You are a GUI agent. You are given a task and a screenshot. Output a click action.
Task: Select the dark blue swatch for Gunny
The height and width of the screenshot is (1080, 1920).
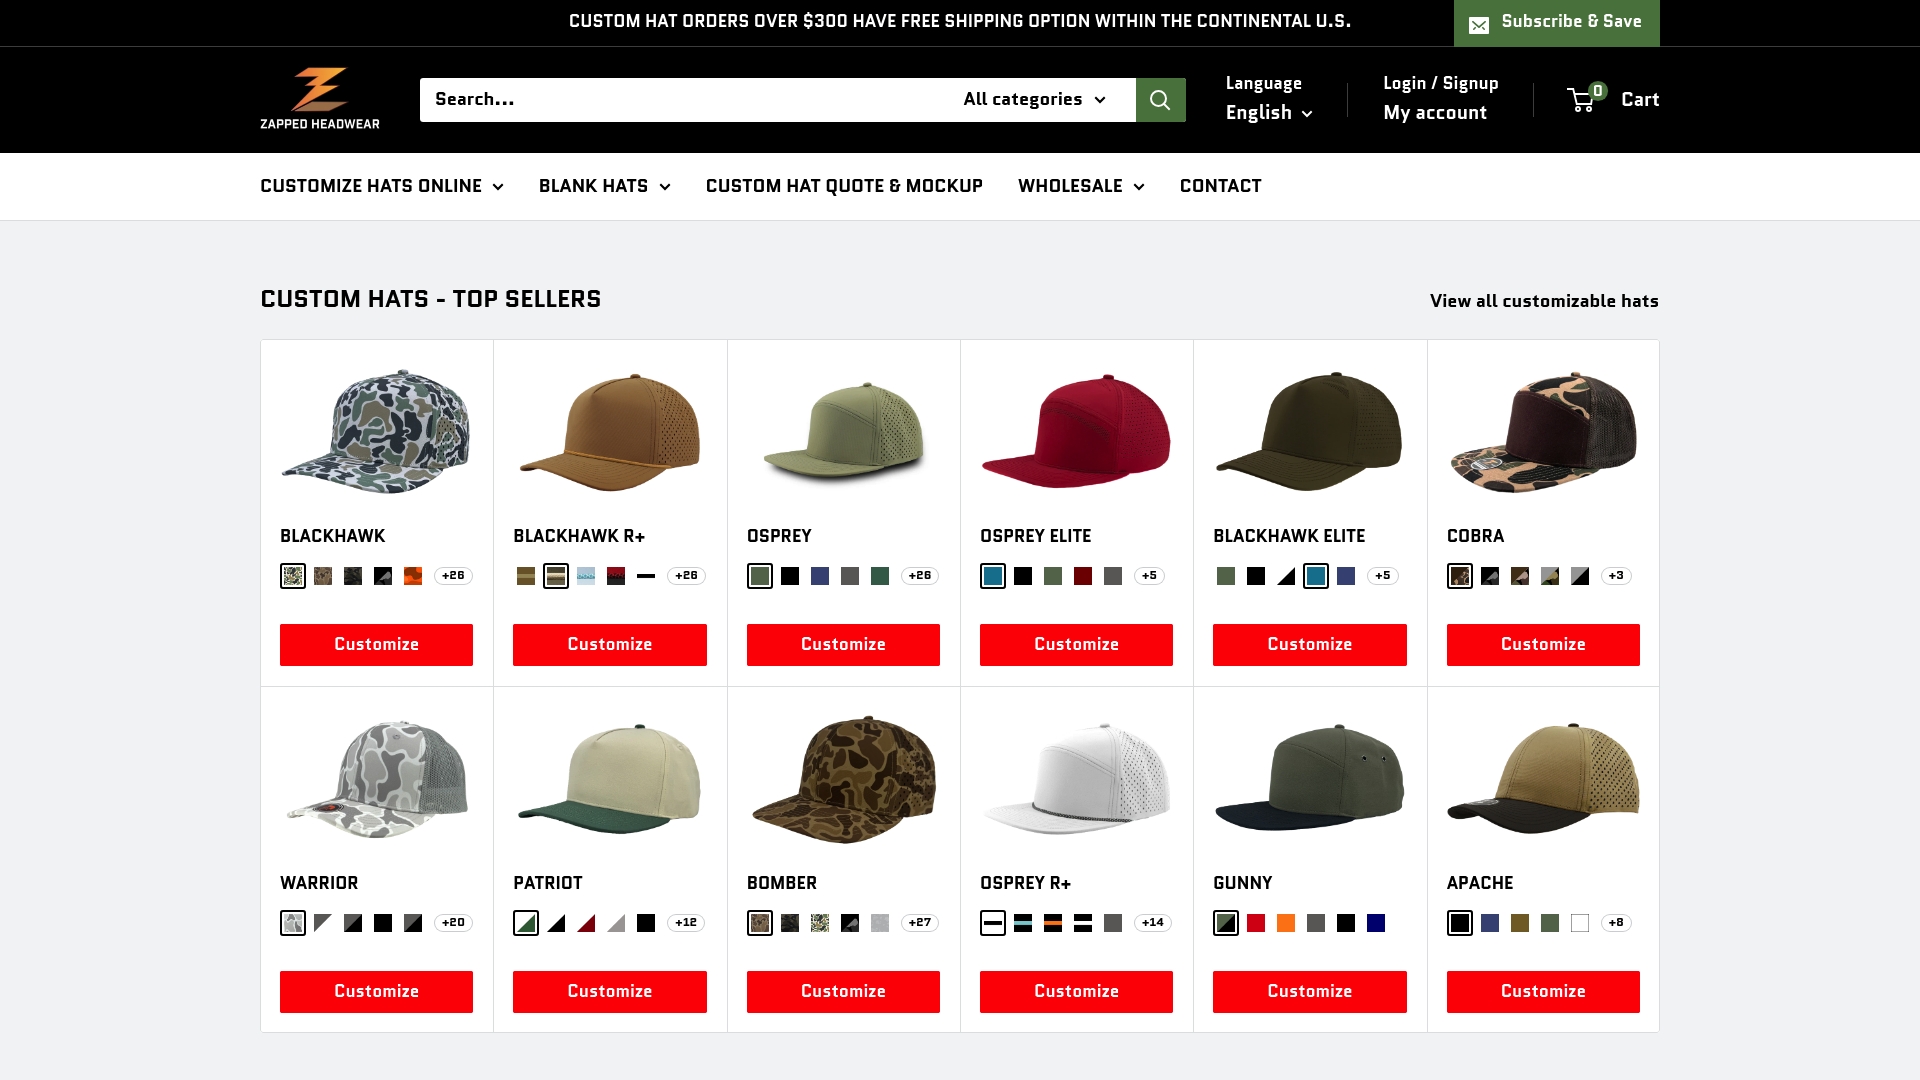click(x=1376, y=923)
